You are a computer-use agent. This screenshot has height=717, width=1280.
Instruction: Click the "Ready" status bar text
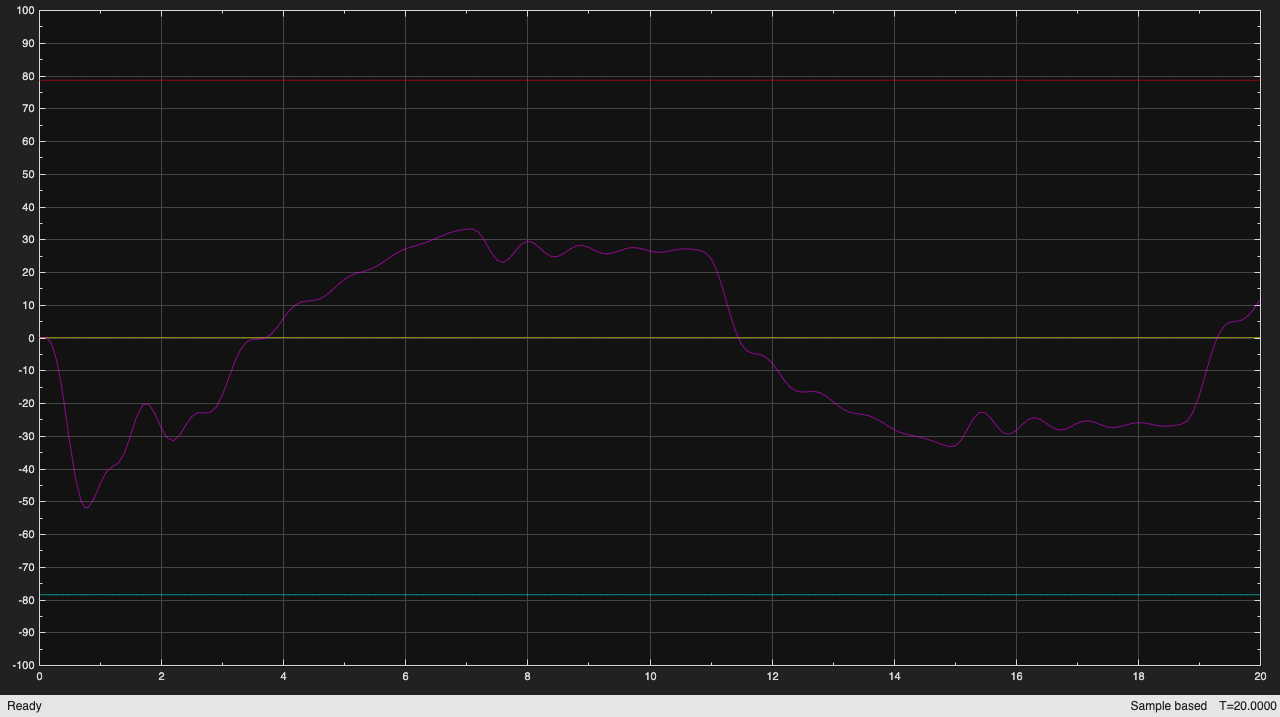point(24,706)
